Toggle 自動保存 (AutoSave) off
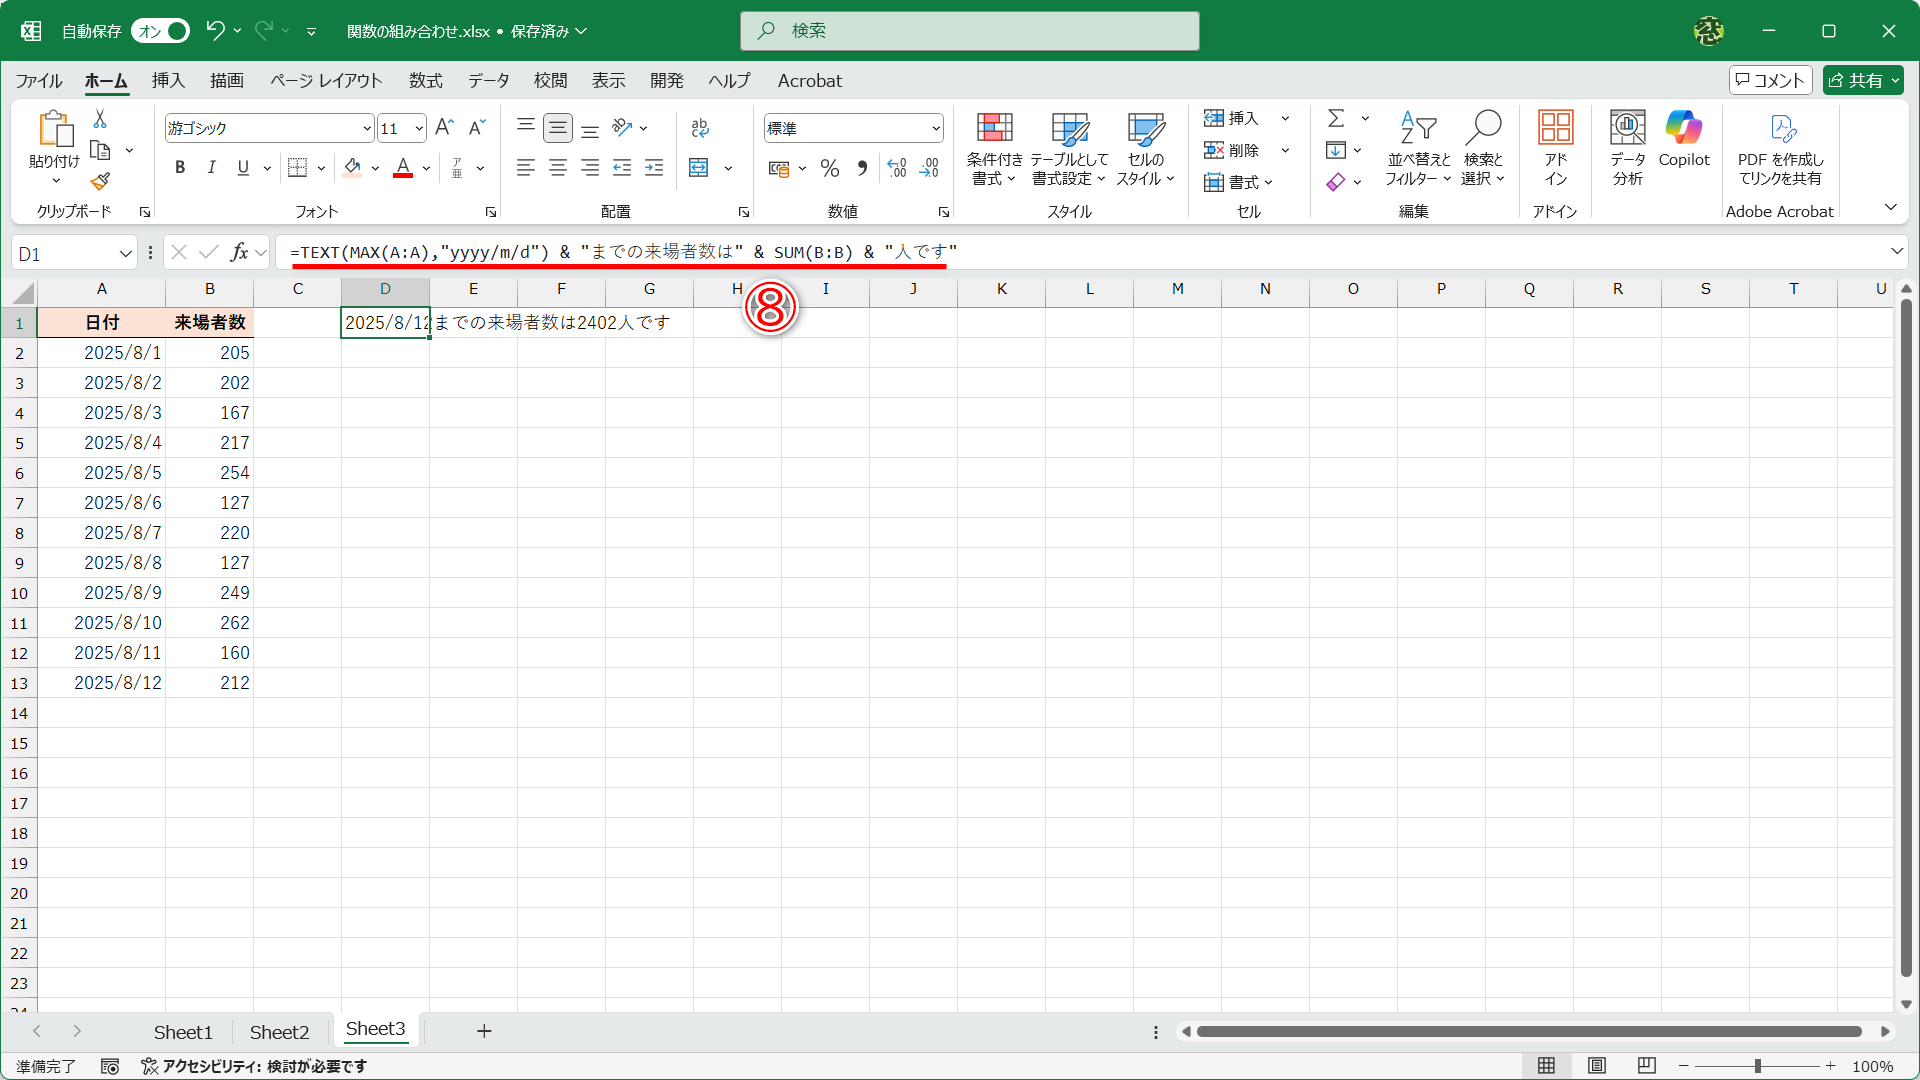 click(159, 31)
